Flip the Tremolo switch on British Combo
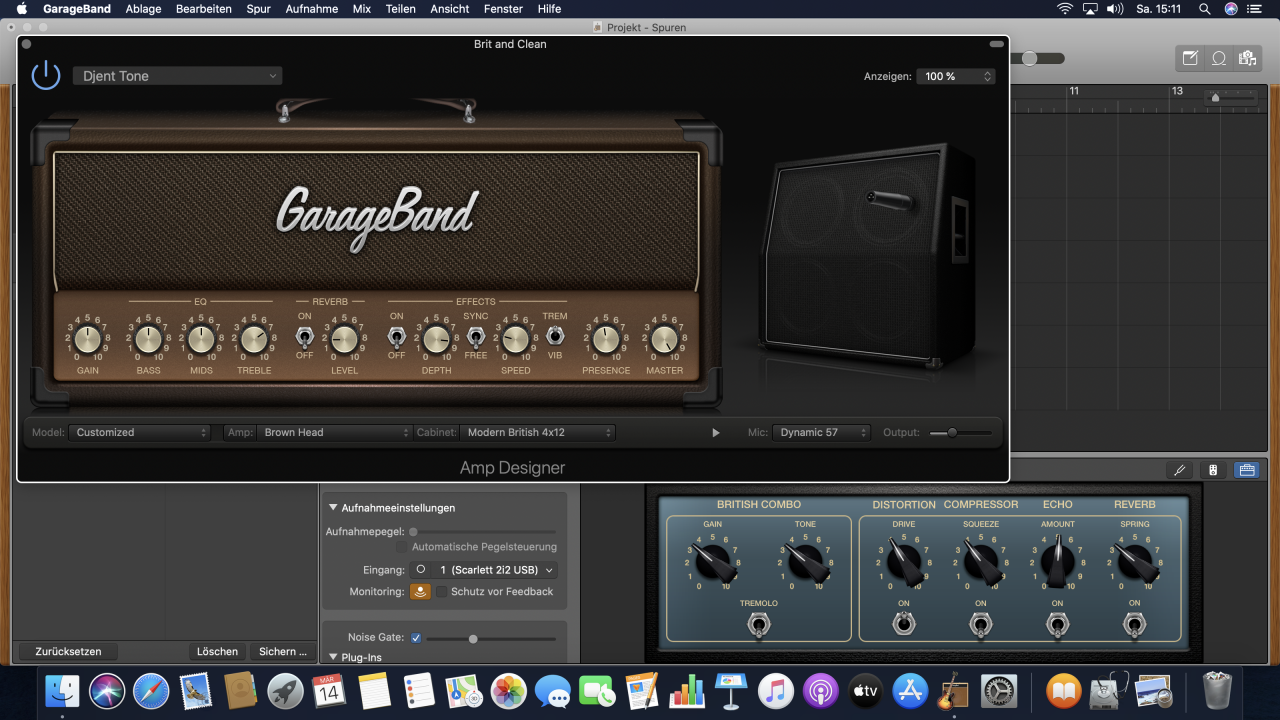This screenshot has height=720, width=1280. pyautogui.click(x=758, y=626)
